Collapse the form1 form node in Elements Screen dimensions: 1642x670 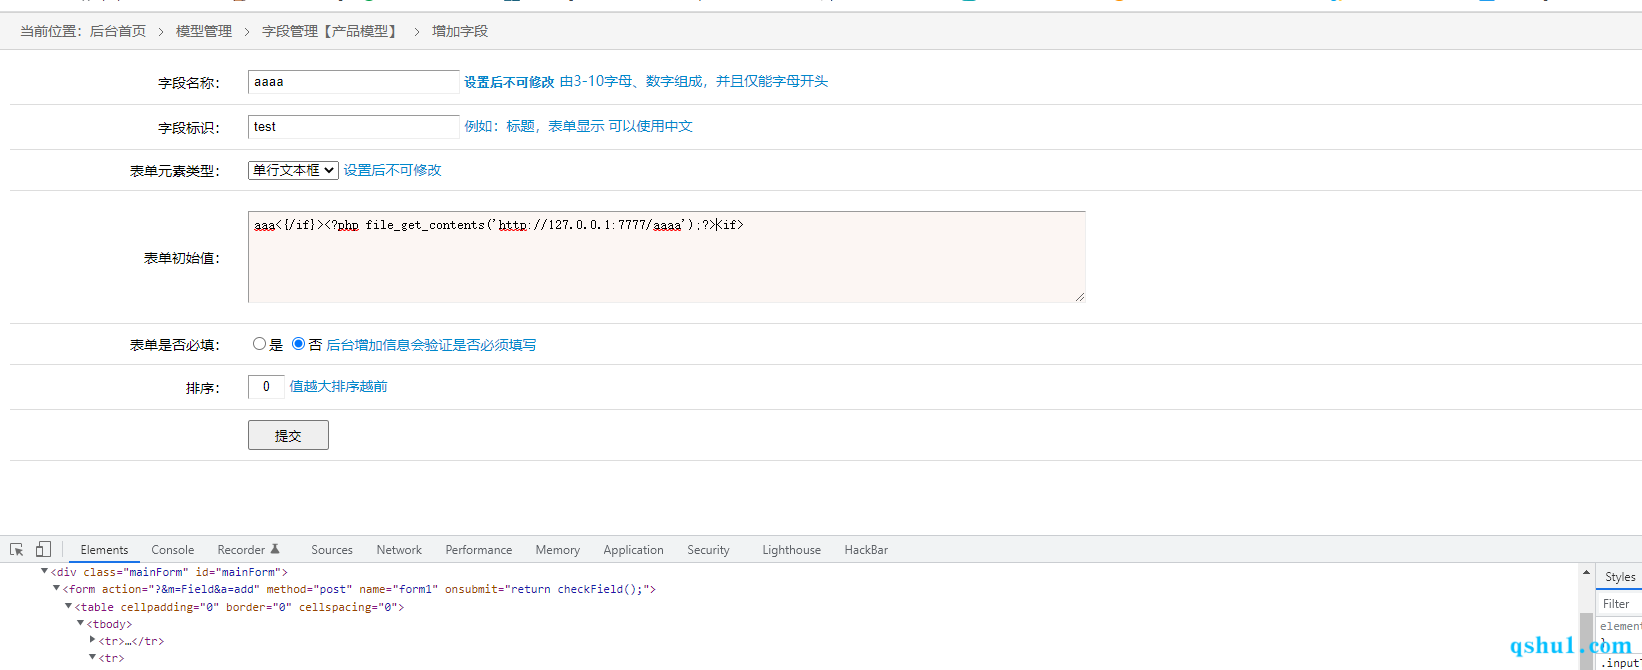coord(56,589)
